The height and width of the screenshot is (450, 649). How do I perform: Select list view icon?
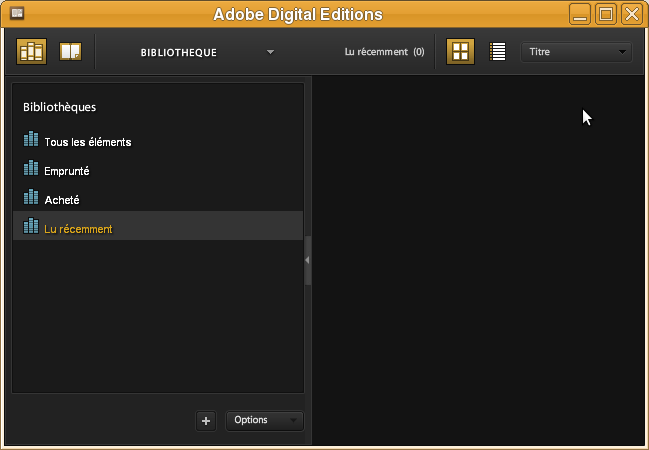click(498, 52)
